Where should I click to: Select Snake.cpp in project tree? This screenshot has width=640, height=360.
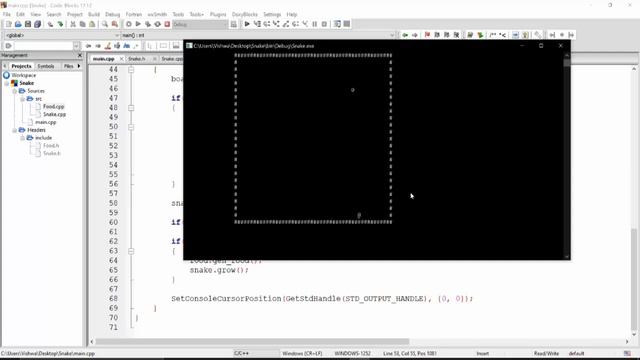[x=54, y=115]
